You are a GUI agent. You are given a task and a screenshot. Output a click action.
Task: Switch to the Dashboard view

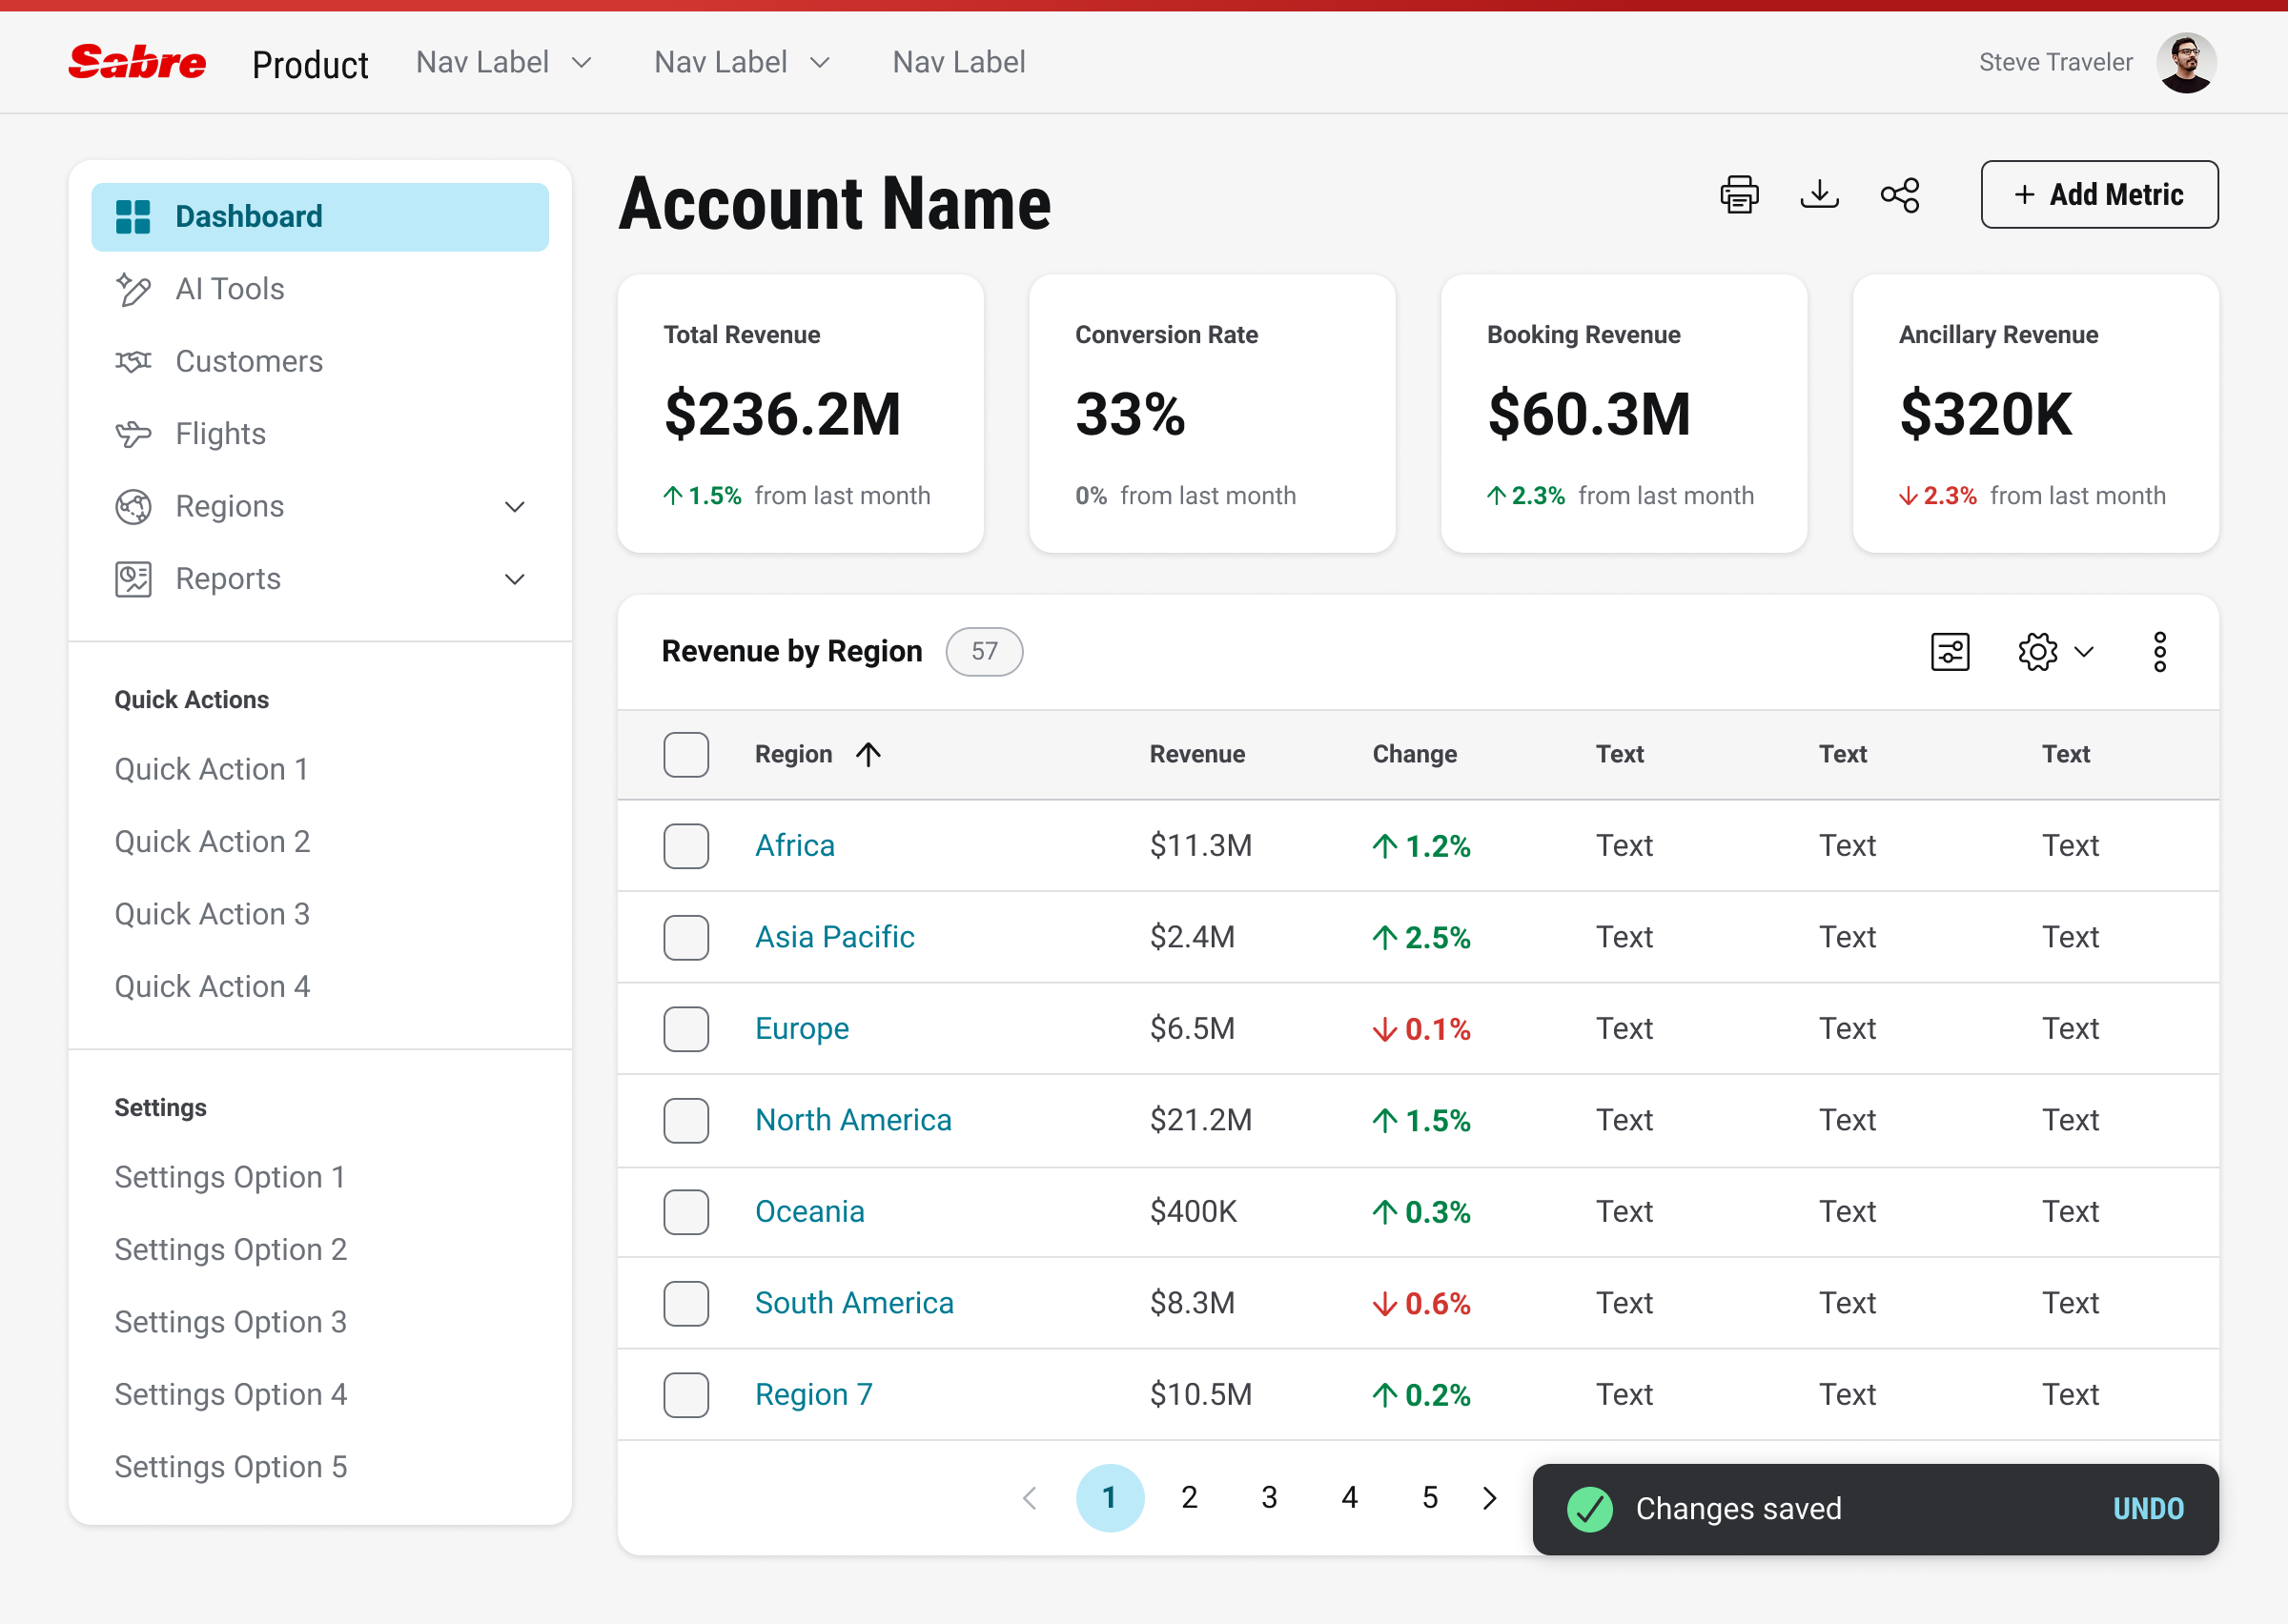point(249,216)
